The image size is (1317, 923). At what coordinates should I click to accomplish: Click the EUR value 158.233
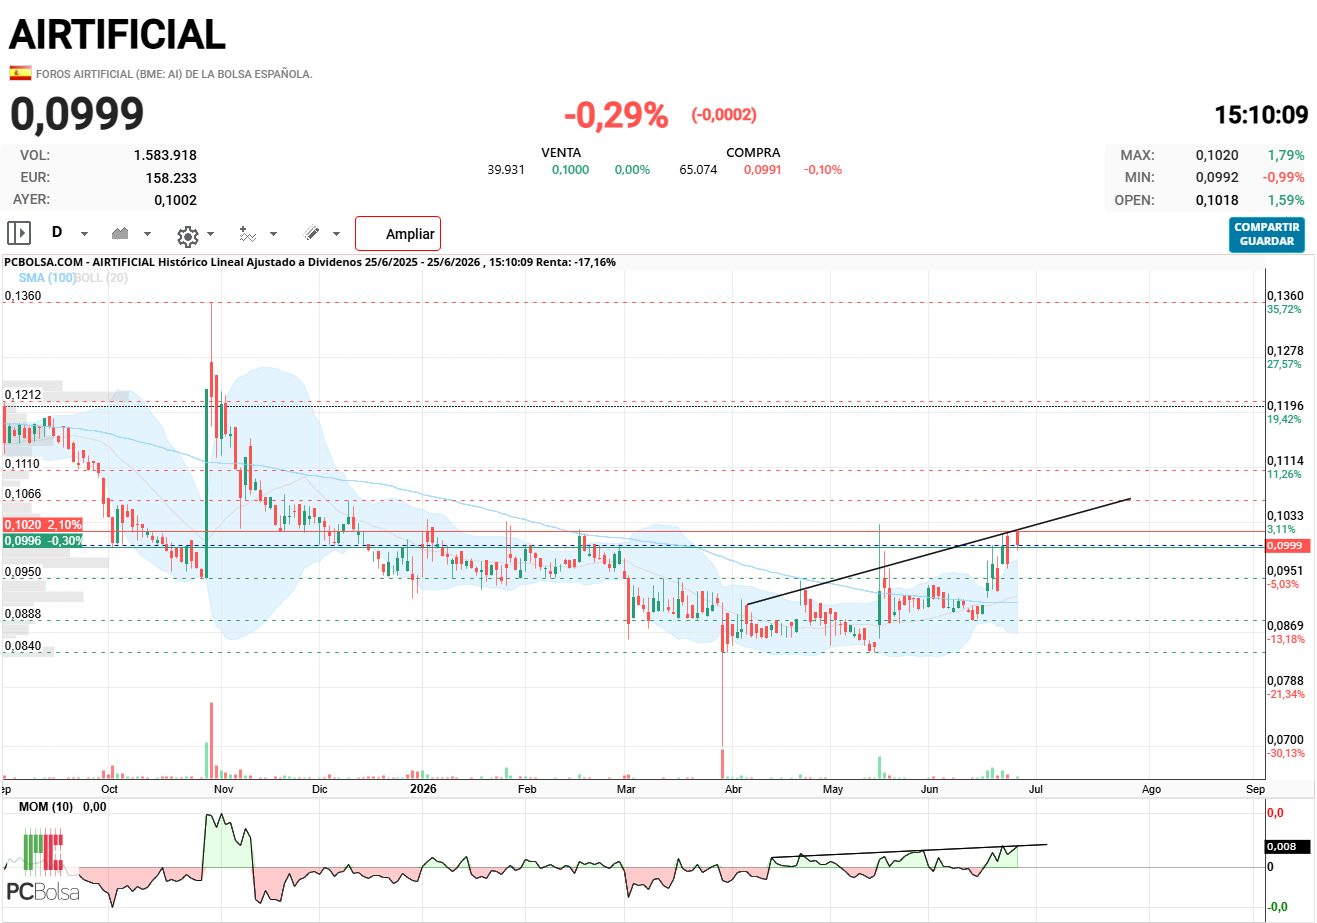(171, 178)
